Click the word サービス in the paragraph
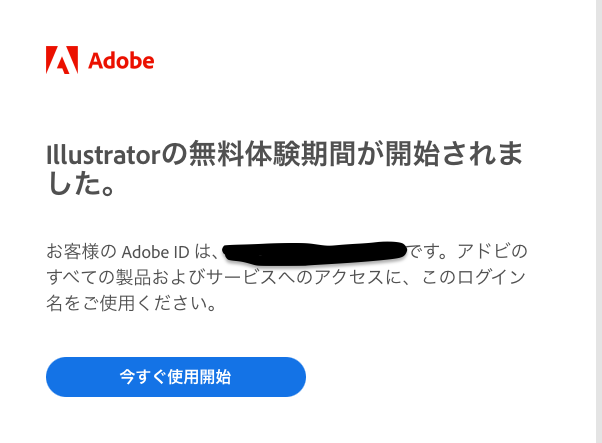 coord(256,276)
